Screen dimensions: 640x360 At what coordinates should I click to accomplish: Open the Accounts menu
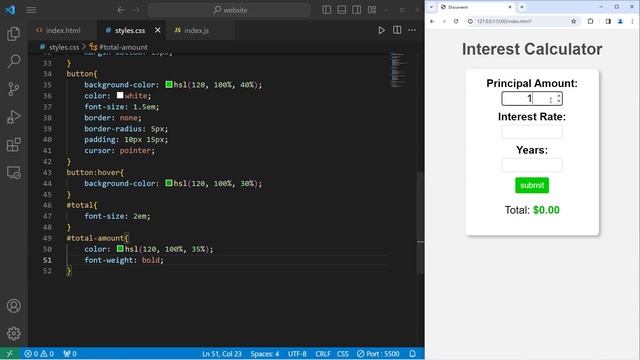(x=13, y=306)
